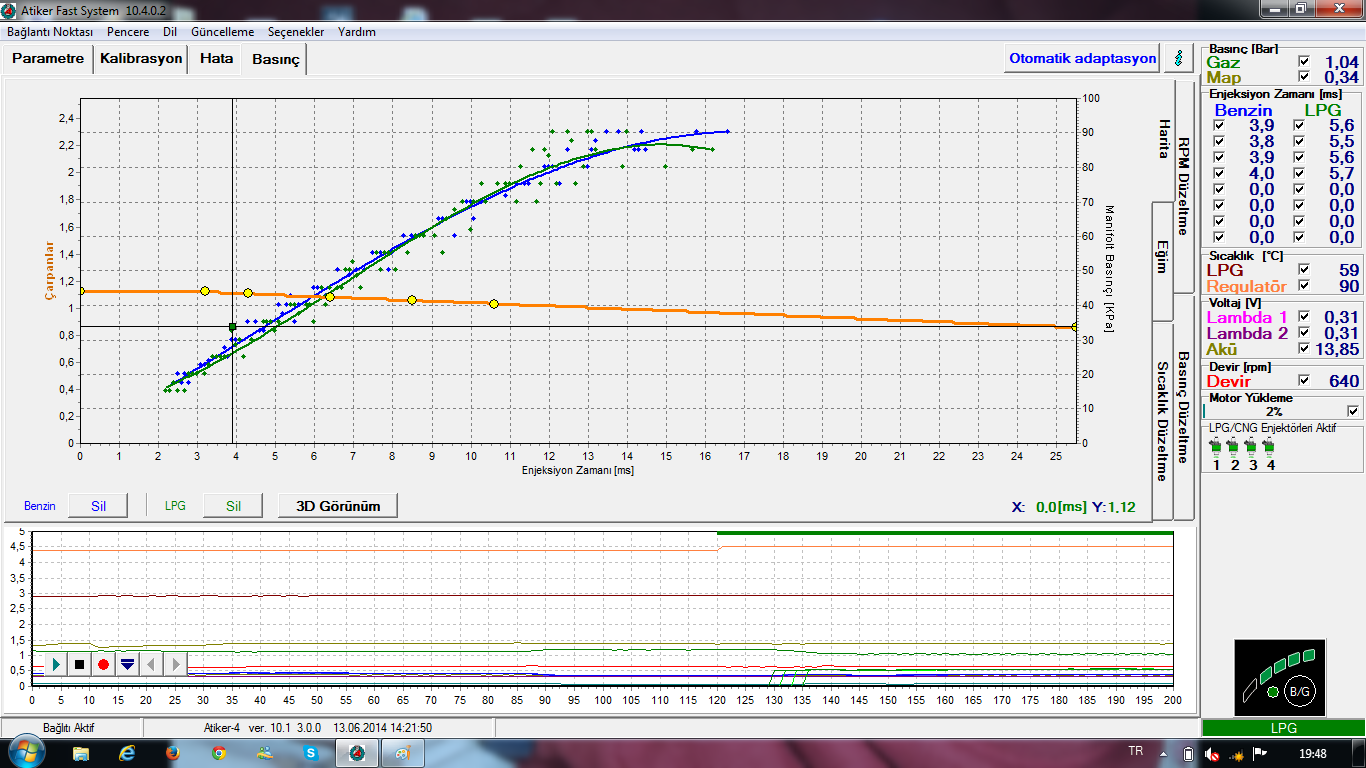
Task: Start recording with the red circle icon
Action: point(103,664)
